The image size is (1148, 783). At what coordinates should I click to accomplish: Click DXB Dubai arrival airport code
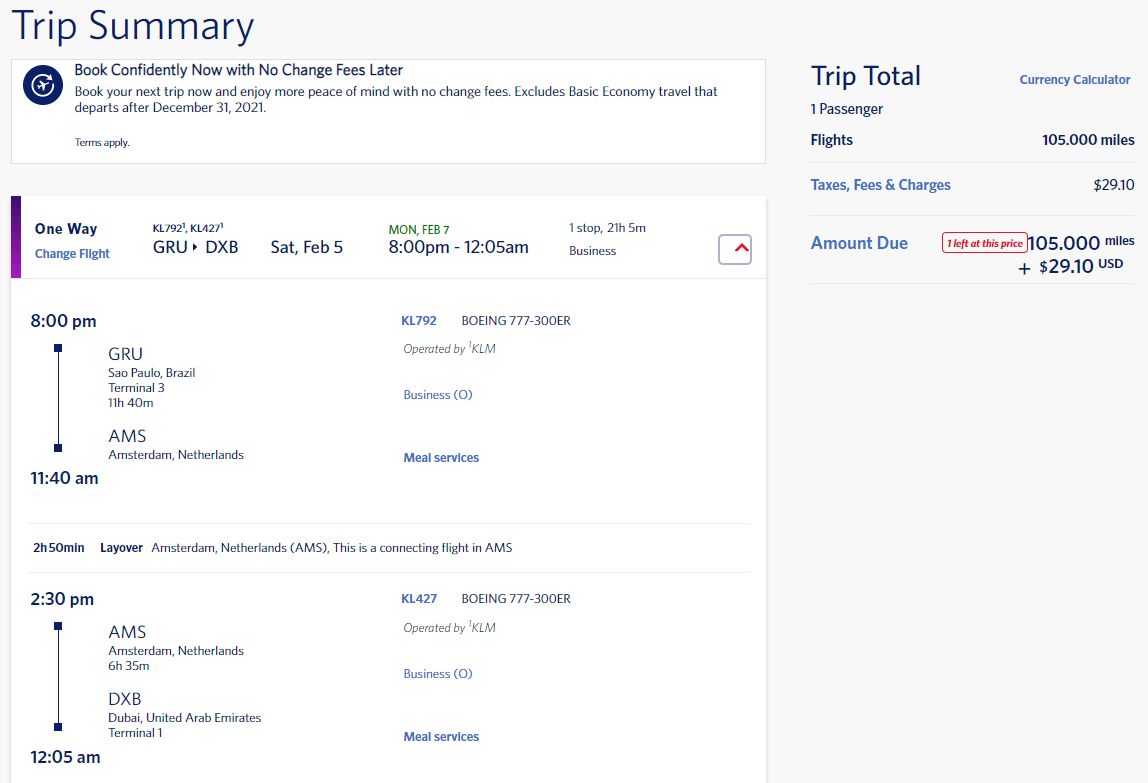124,699
